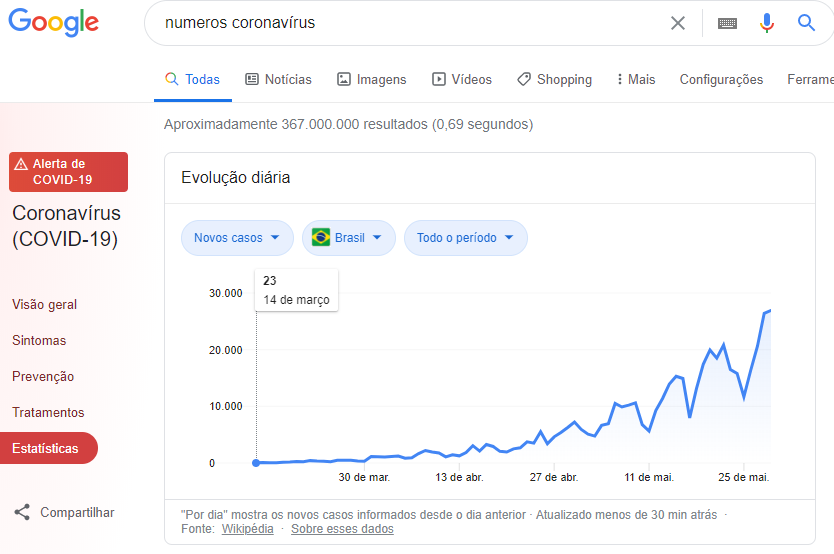Open the Brasil country dropdown
This screenshot has height=554, width=834.
pos(349,238)
